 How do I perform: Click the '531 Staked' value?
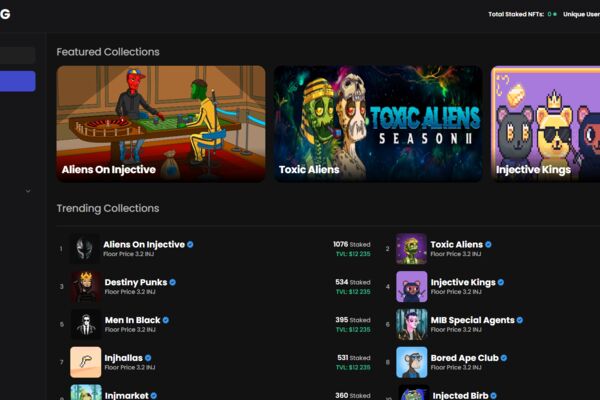pos(354,358)
